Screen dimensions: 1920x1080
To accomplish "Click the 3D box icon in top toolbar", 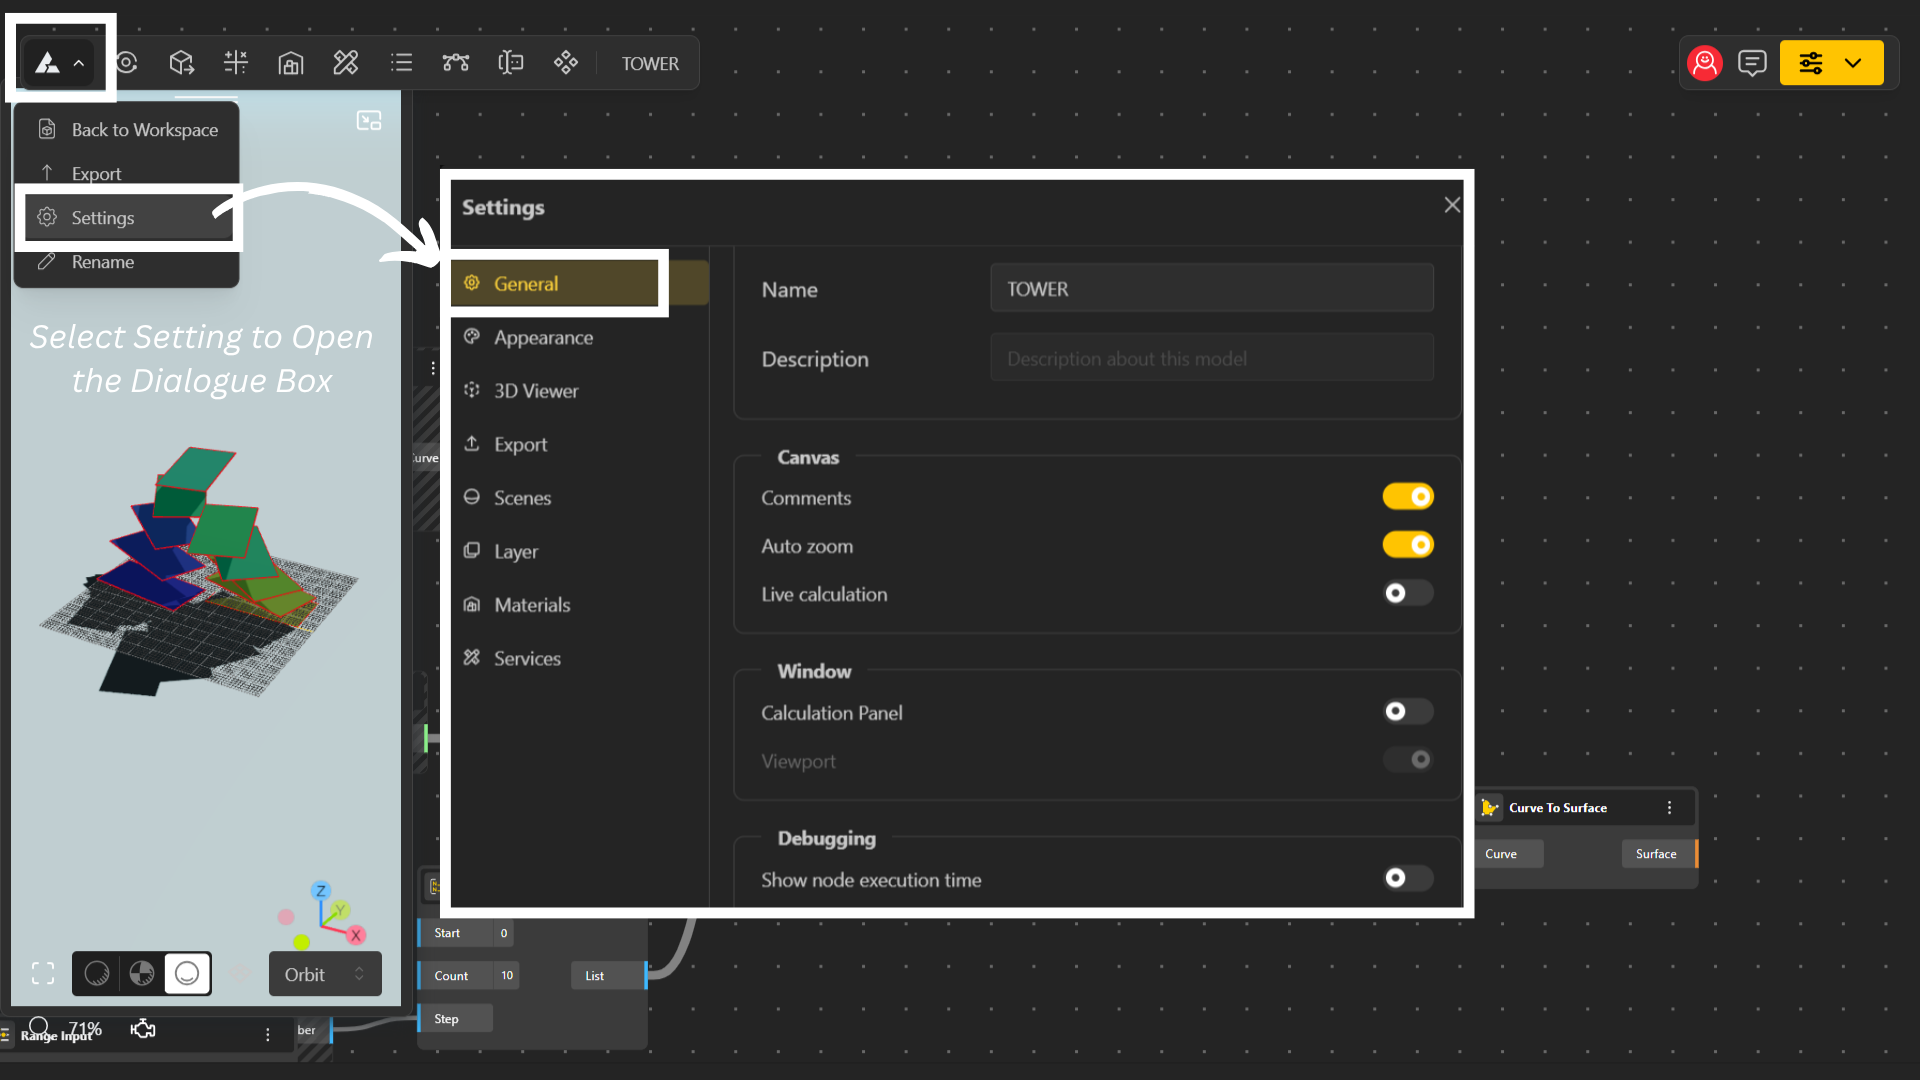I will [181, 63].
